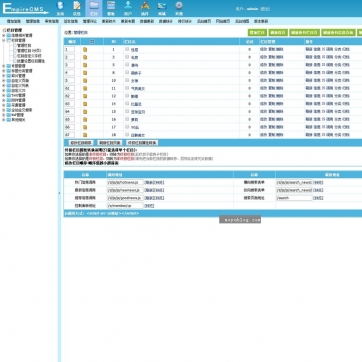
Task: Click the green 增加栏目 button
Action: tap(257, 32)
